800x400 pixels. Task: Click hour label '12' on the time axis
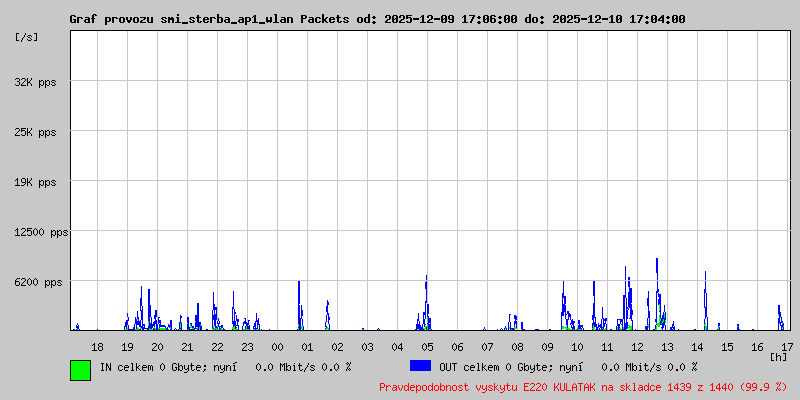click(637, 347)
